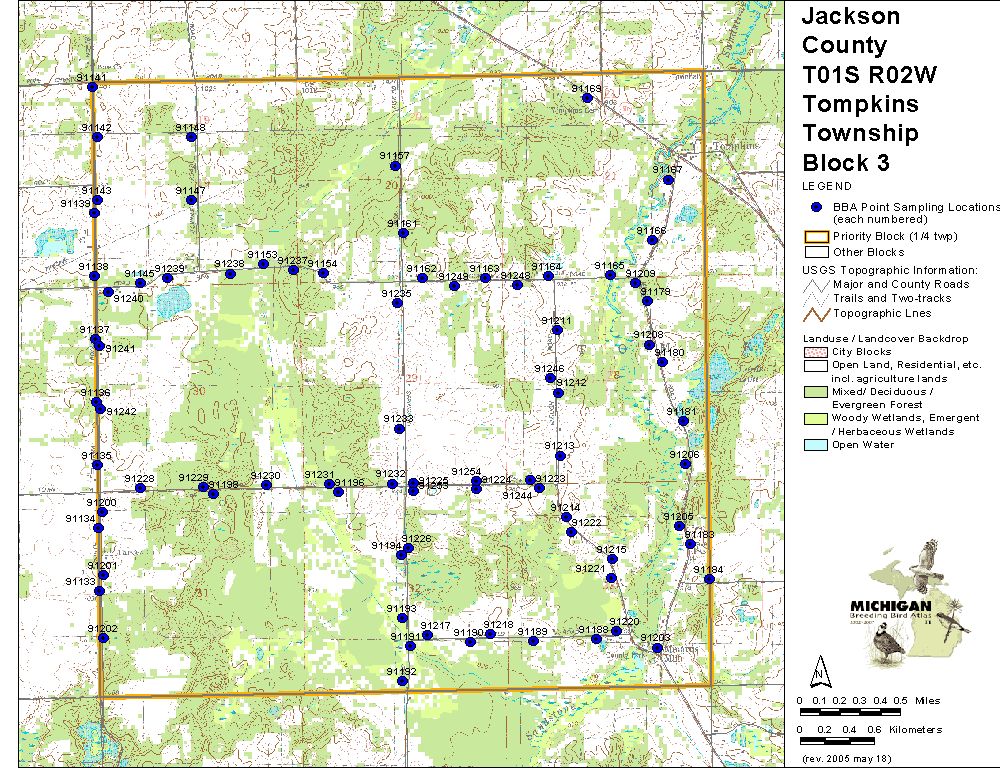The height and width of the screenshot is (768, 1000).
Task: Click the Priority Block legend box
Action: pos(817,237)
